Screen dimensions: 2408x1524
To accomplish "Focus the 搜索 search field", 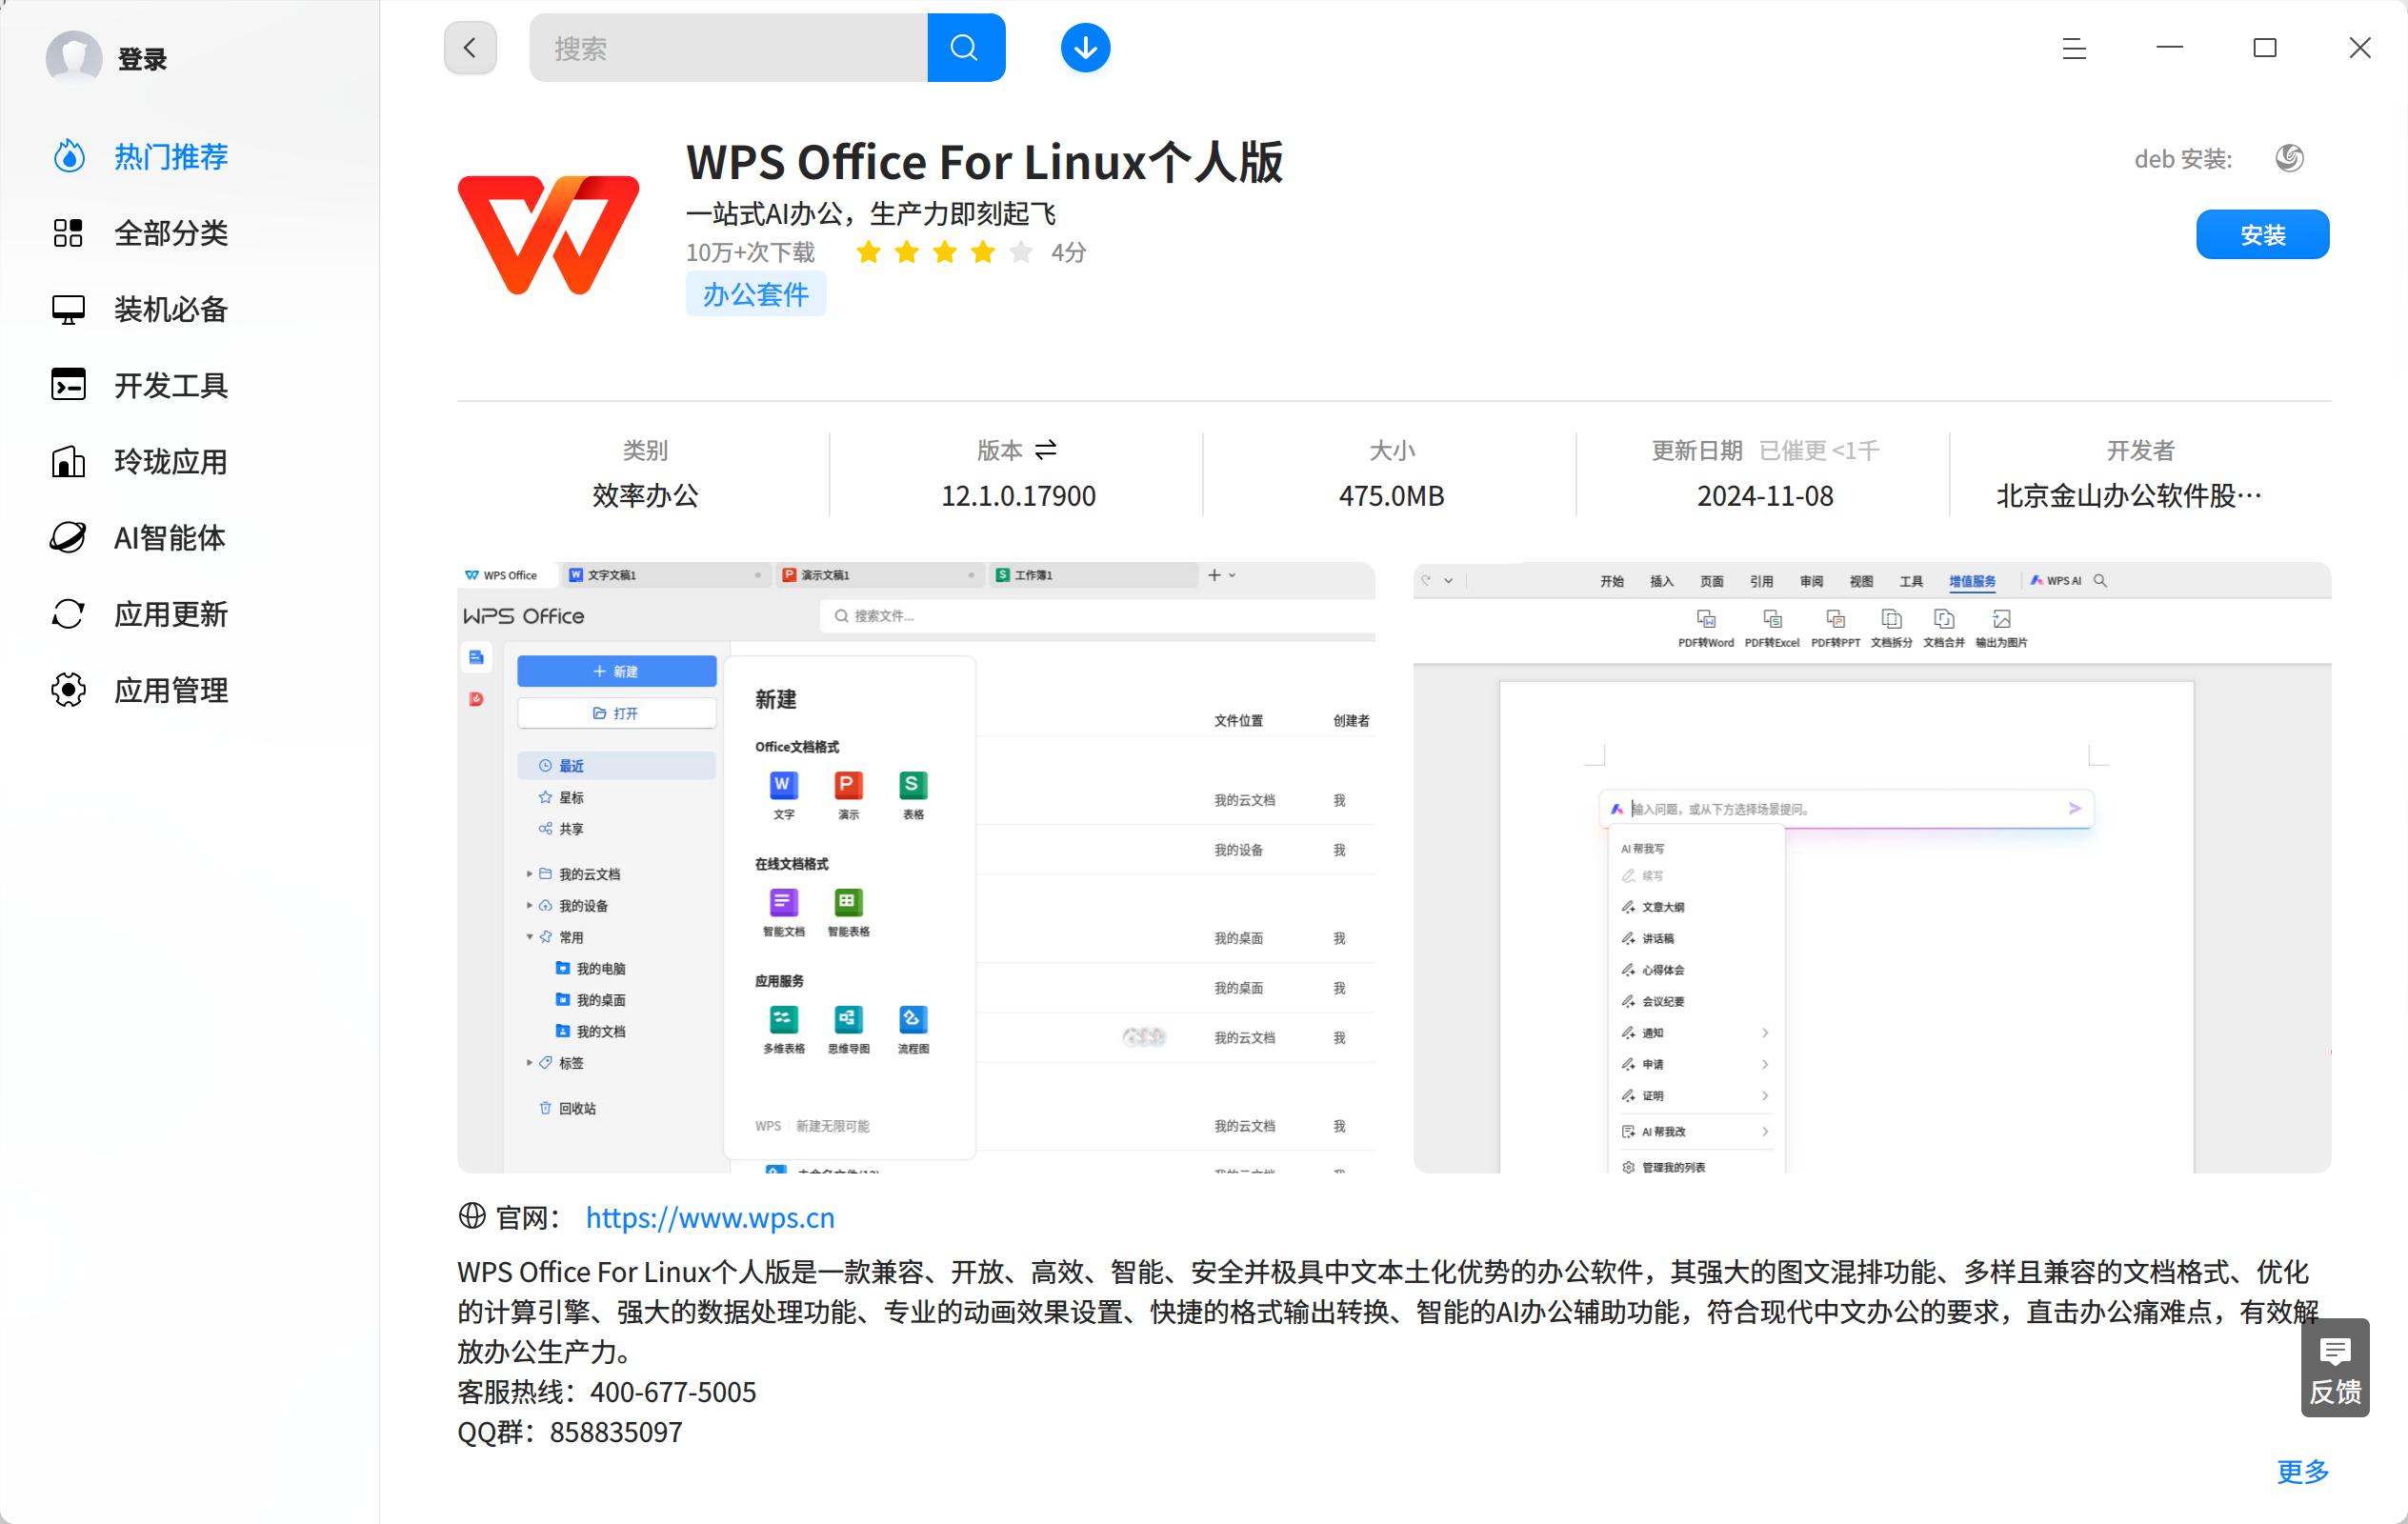I will (728, 47).
